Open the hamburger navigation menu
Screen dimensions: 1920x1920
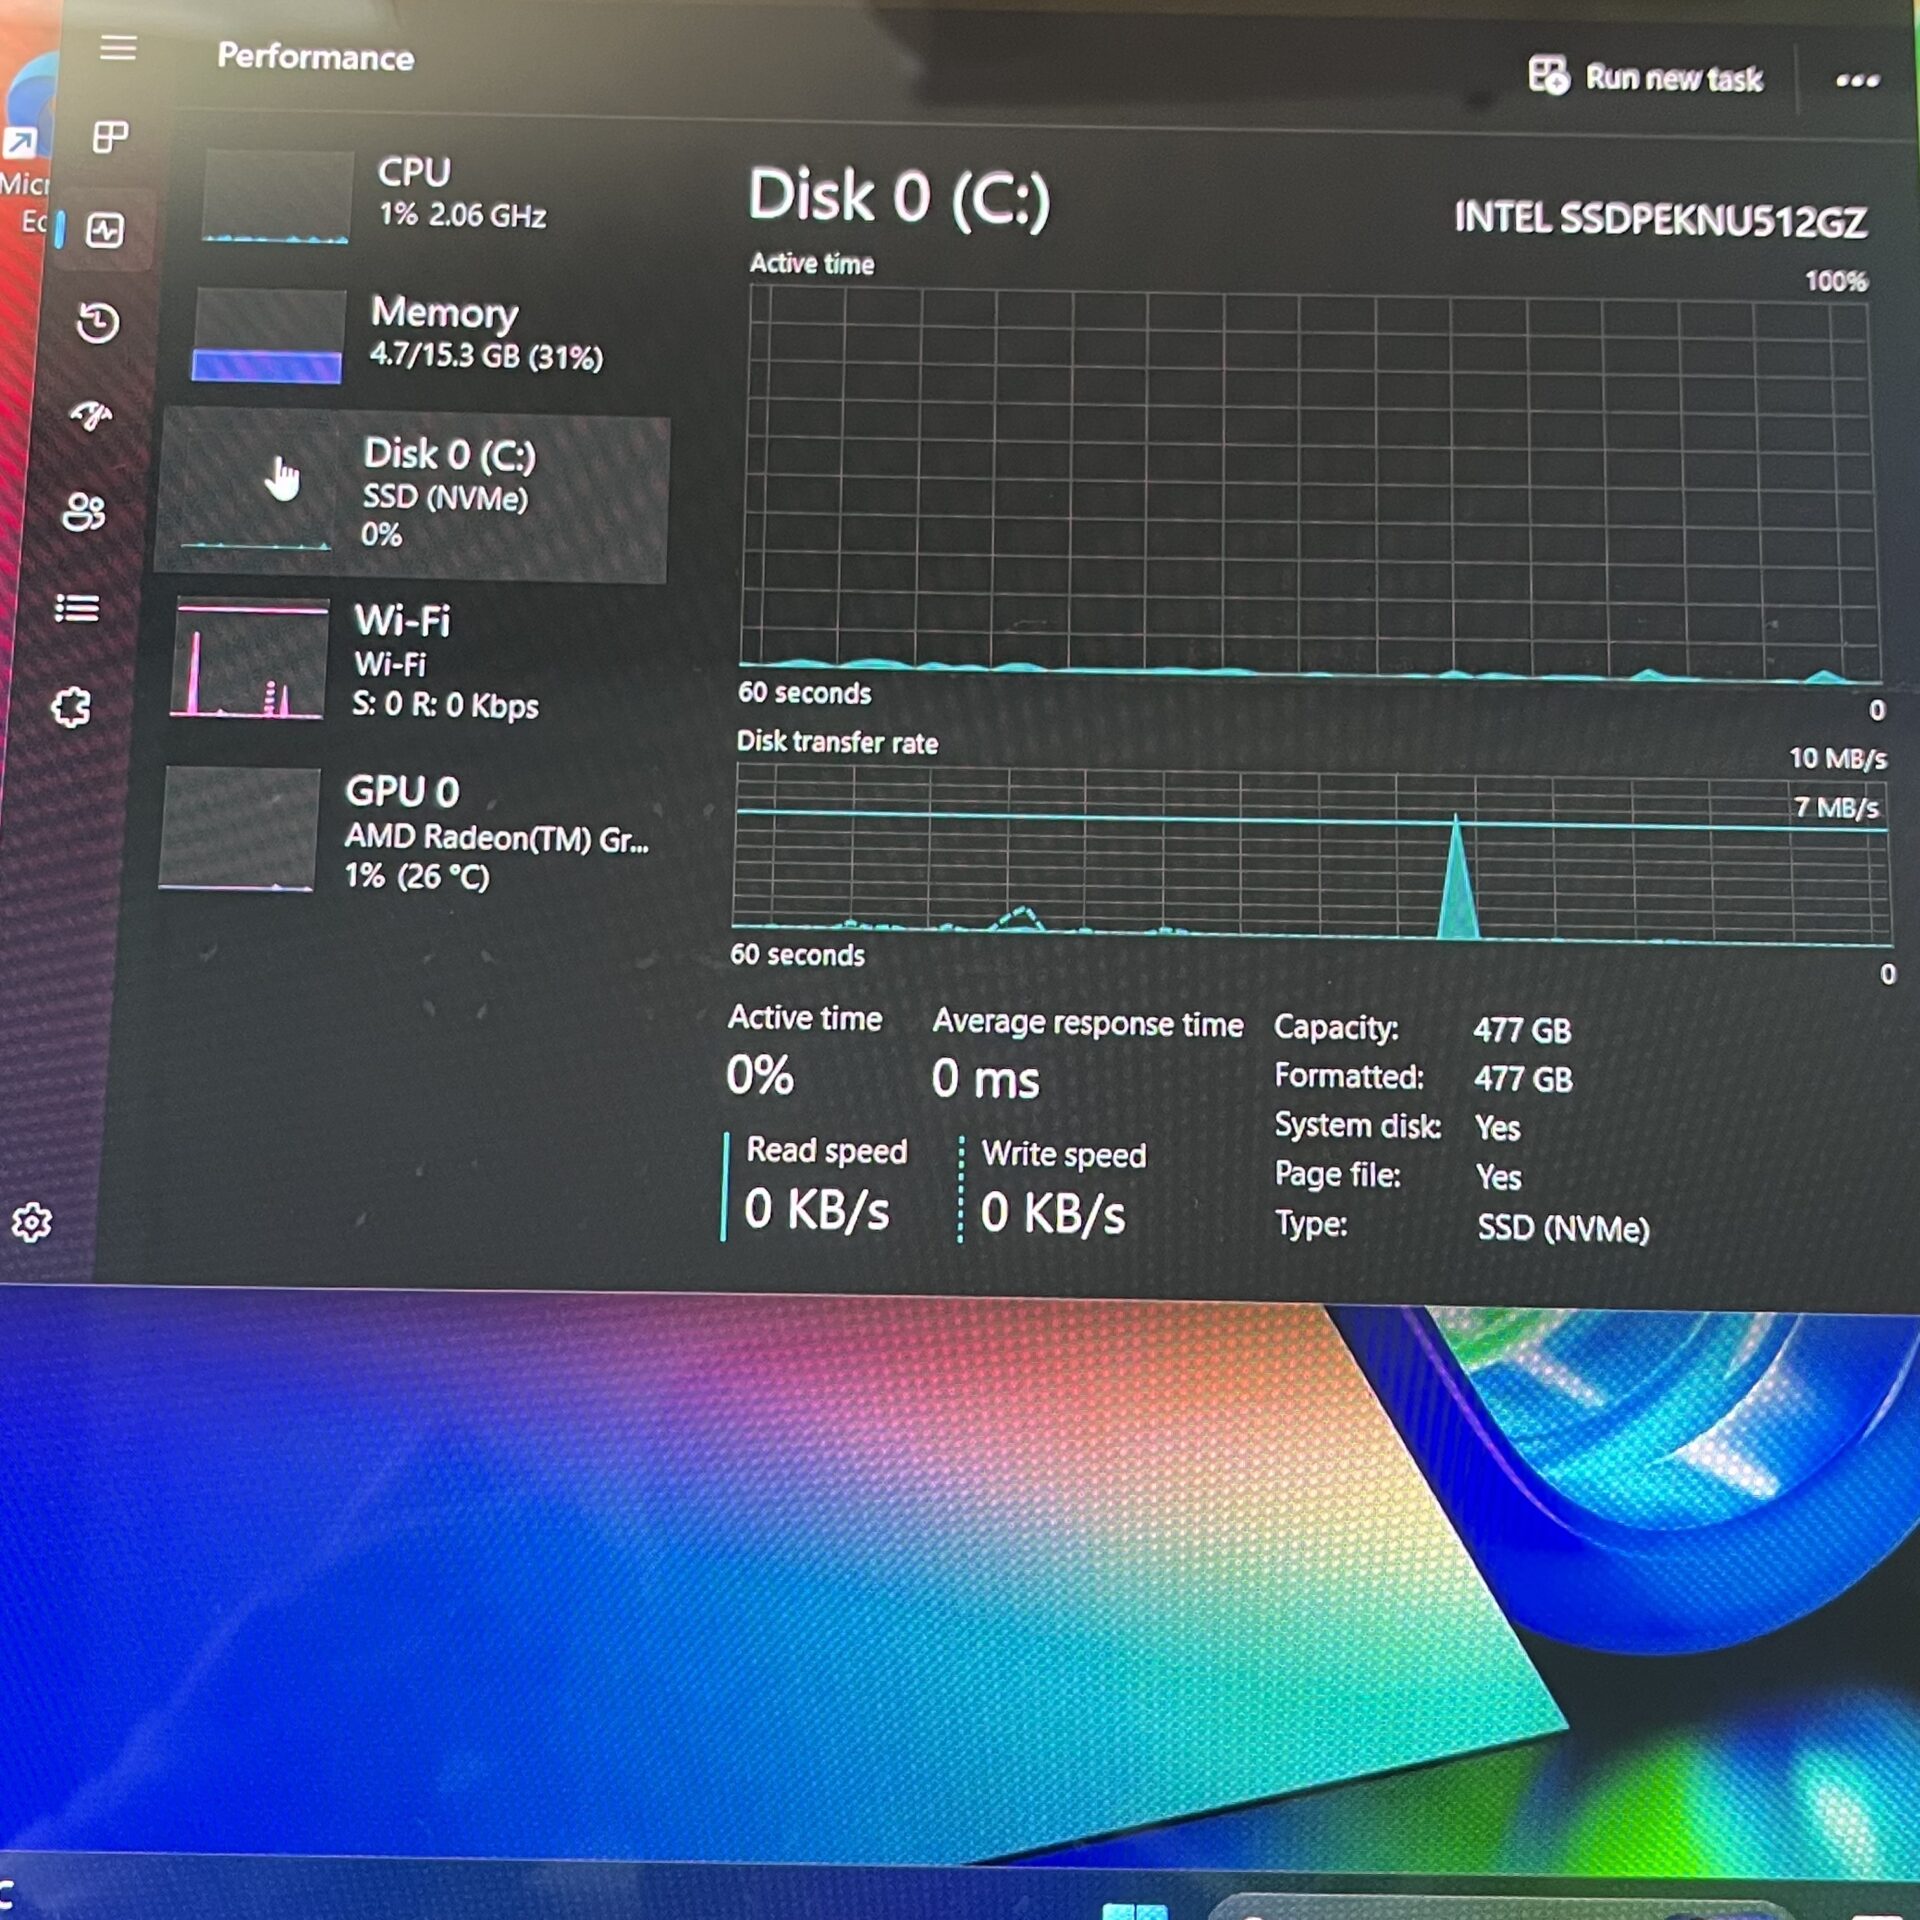118,47
